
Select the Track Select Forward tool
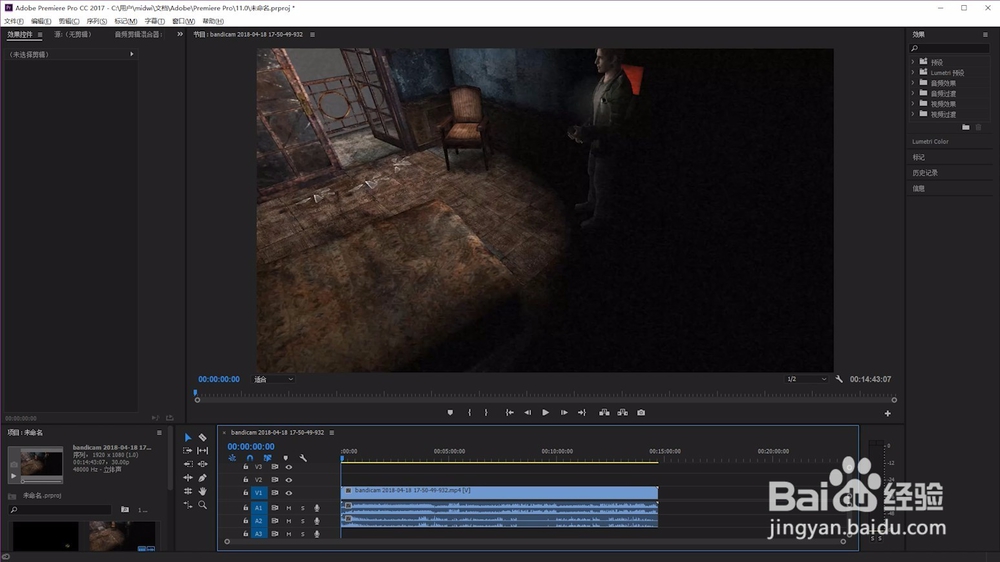click(188, 450)
